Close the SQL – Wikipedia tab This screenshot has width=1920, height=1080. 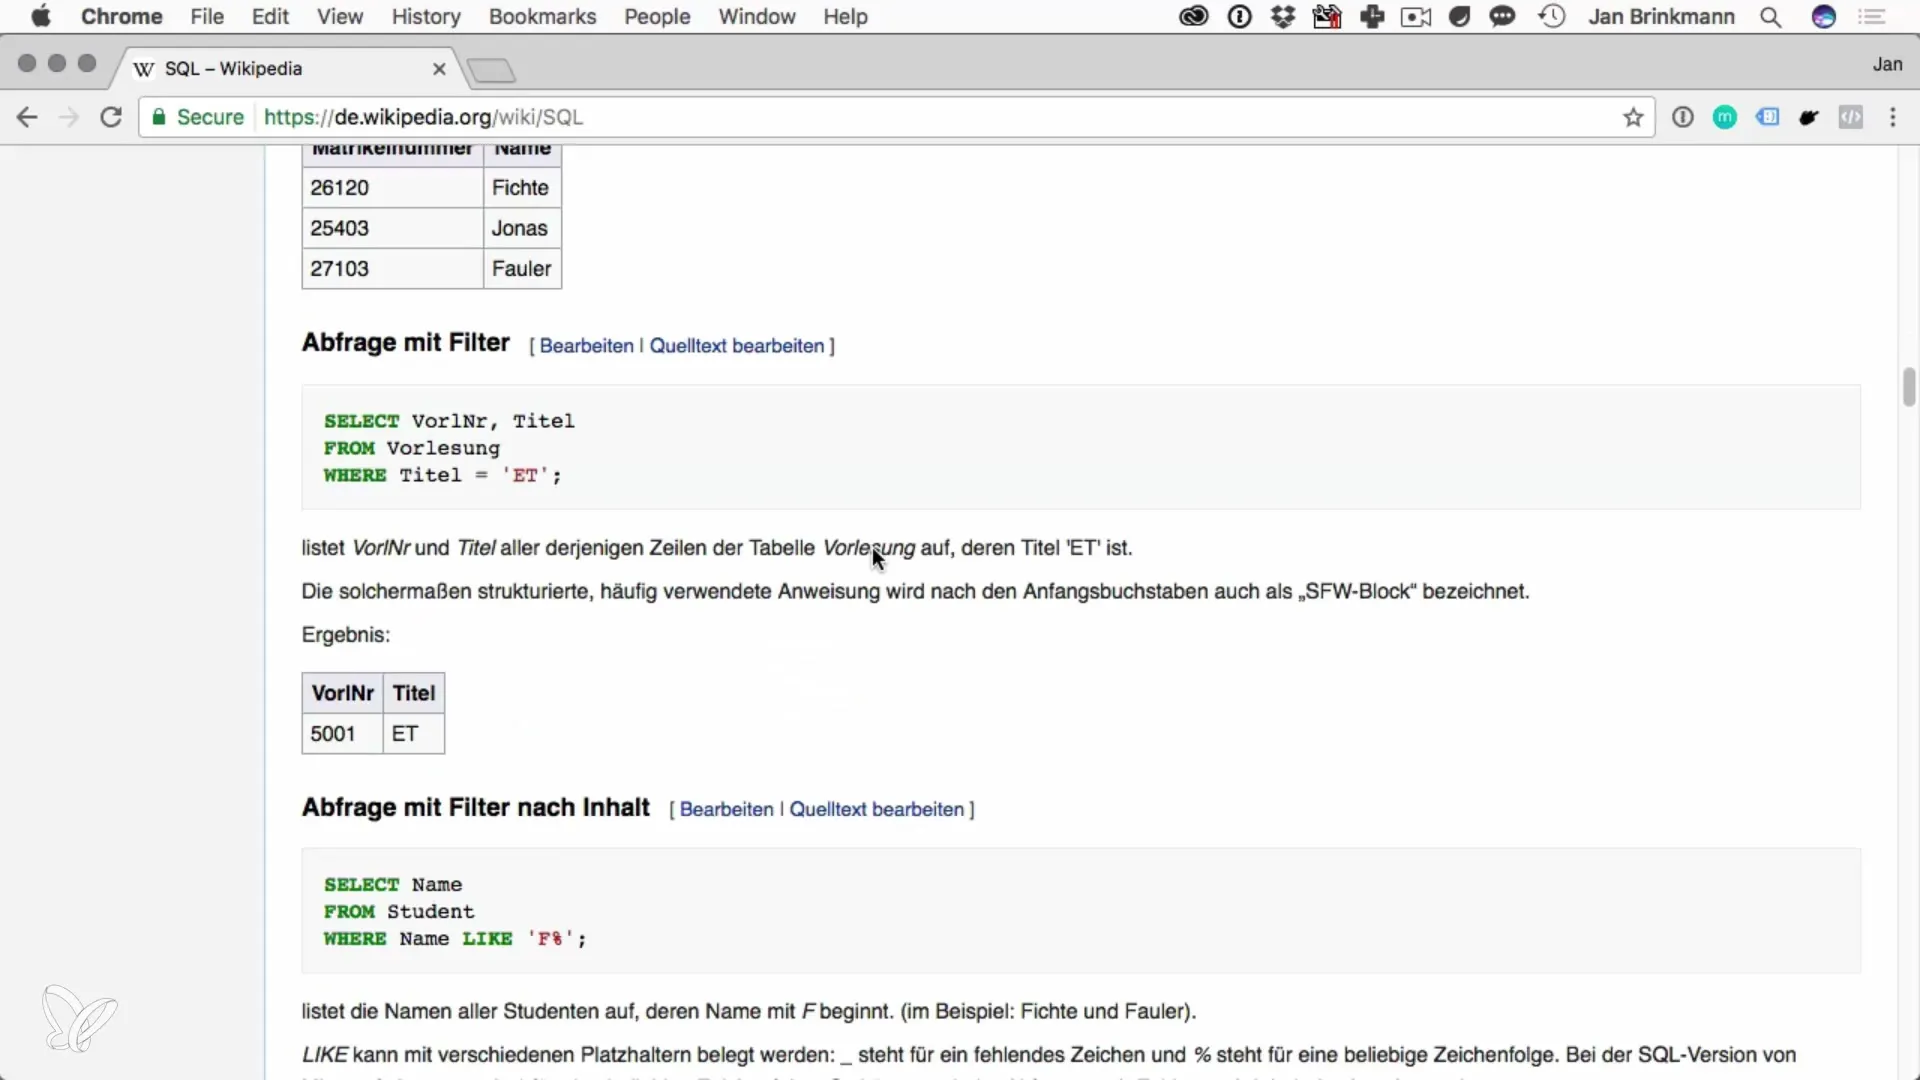coord(439,69)
